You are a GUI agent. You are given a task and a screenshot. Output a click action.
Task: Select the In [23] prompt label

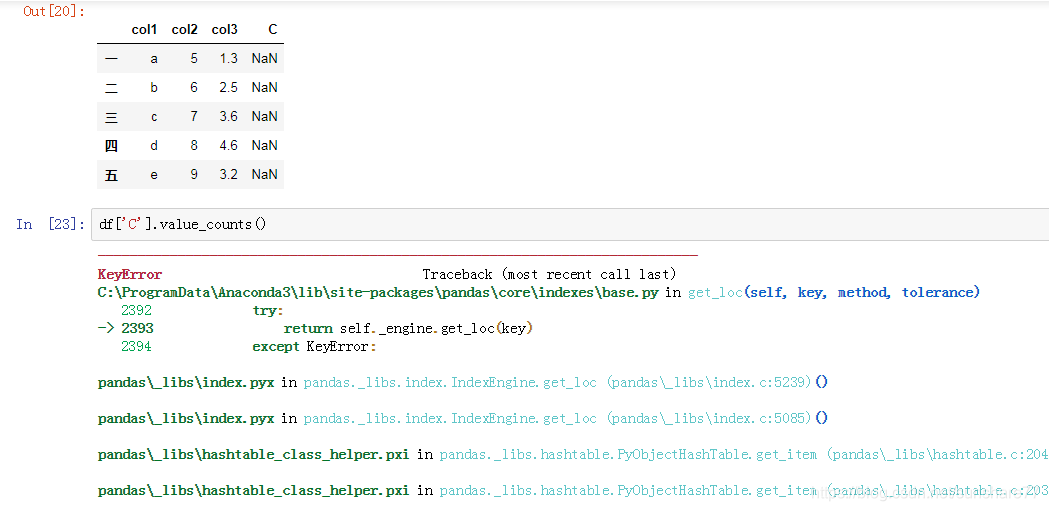[x=51, y=224]
